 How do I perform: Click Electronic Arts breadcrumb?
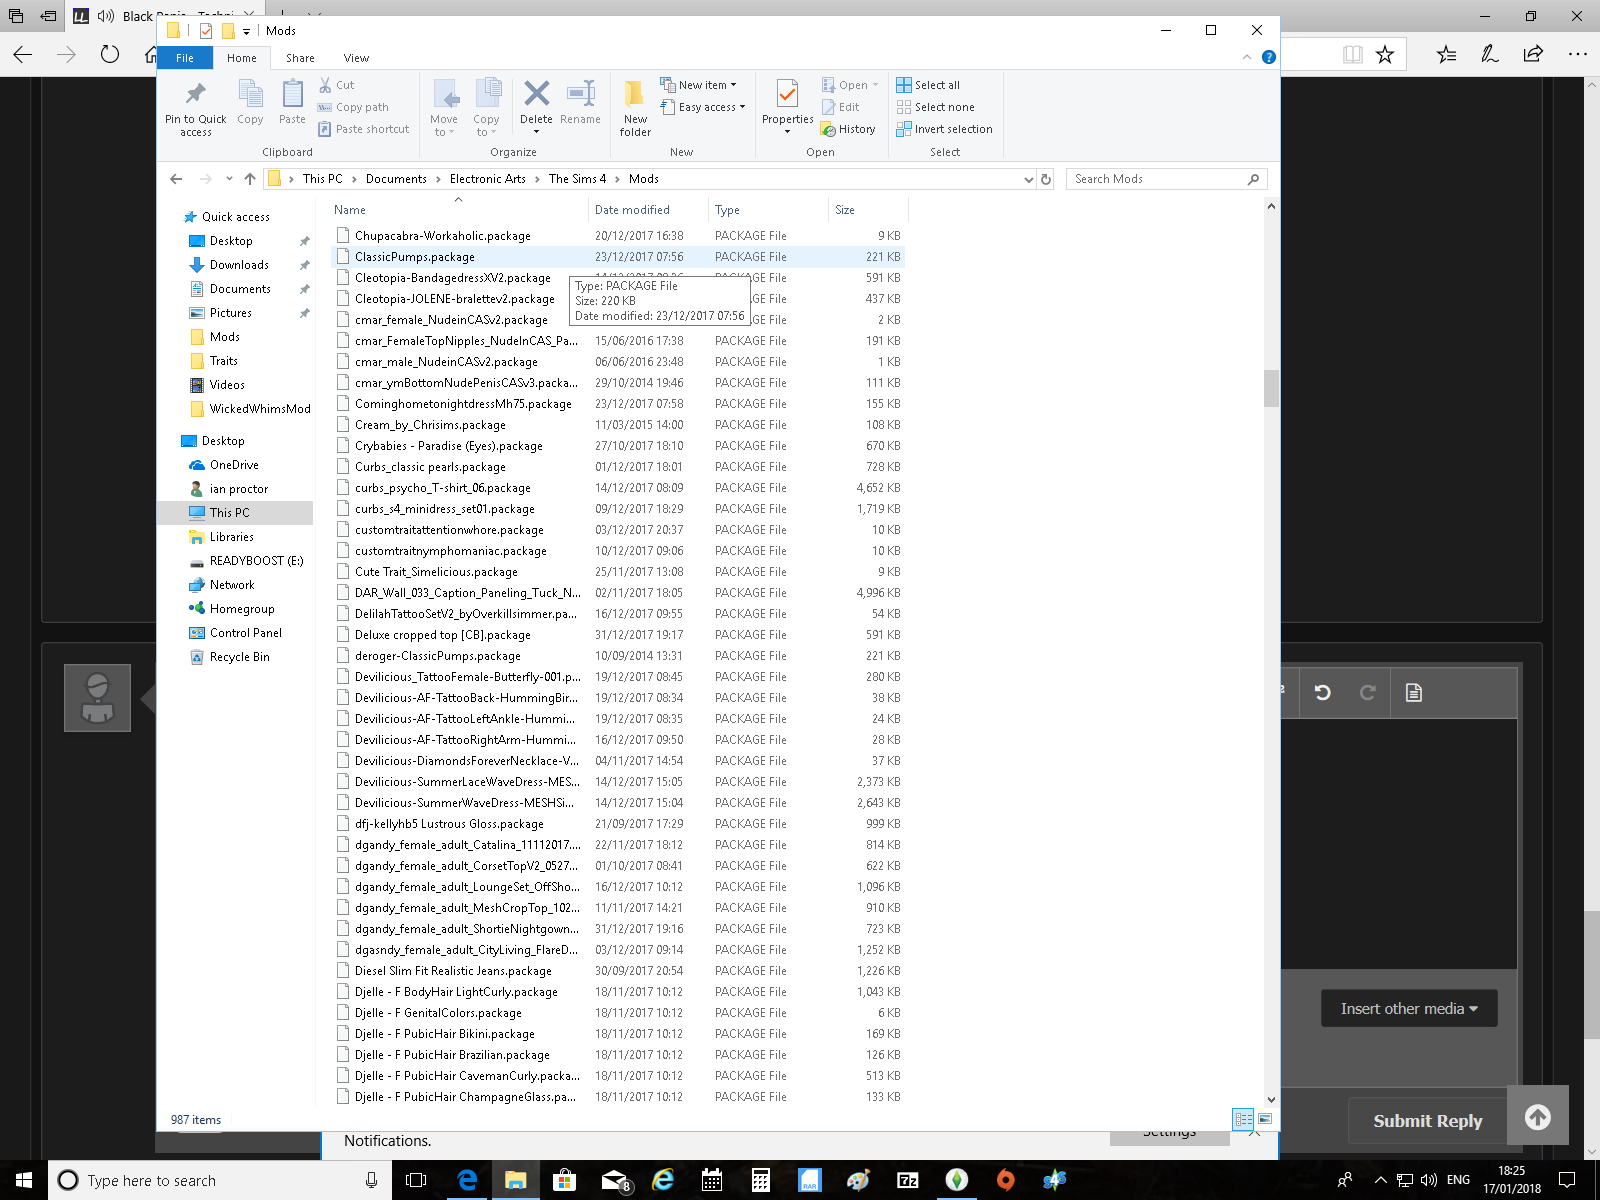pos(487,179)
